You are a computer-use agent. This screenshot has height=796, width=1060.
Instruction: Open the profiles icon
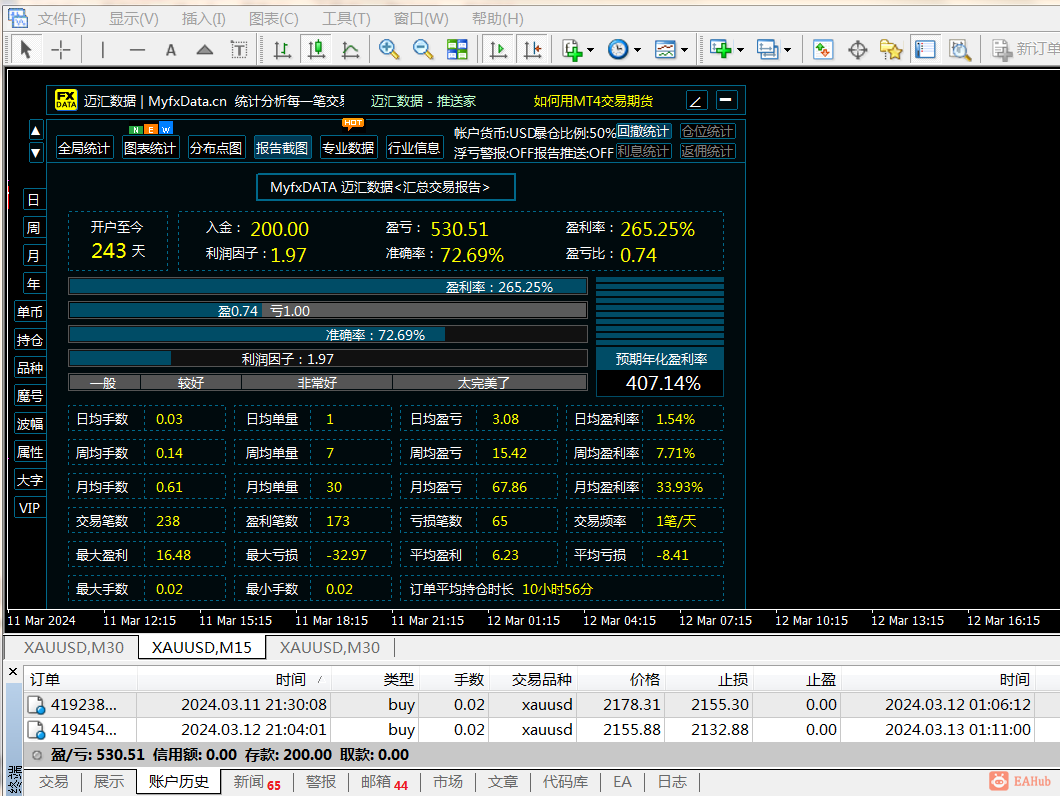[x=767, y=49]
